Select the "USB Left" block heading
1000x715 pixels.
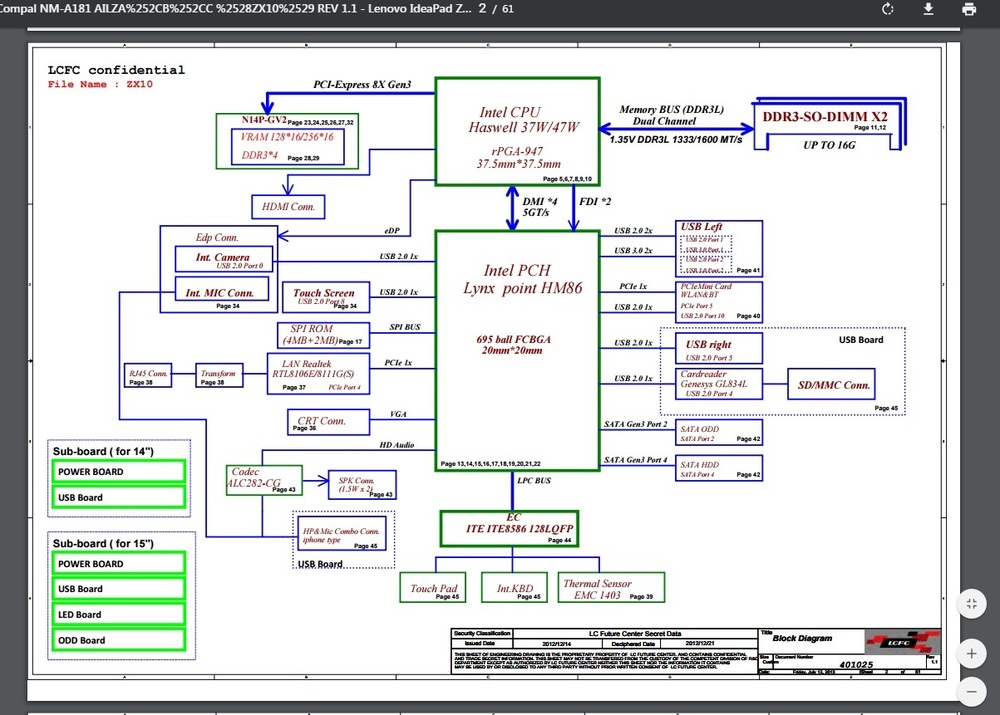click(x=702, y=226)
